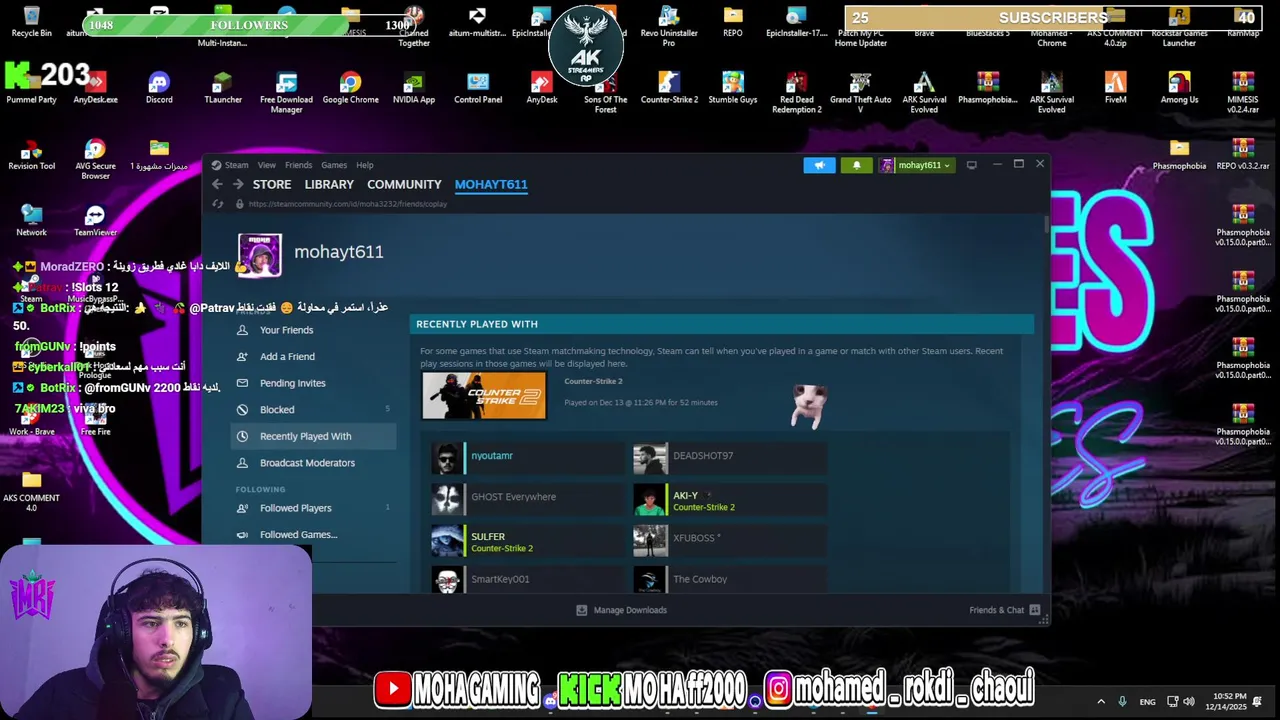Image resolution: width=1280 pixels, height=720 pixels.
Task: Open the LIBRARY tab in Steam
Action: 329,184
